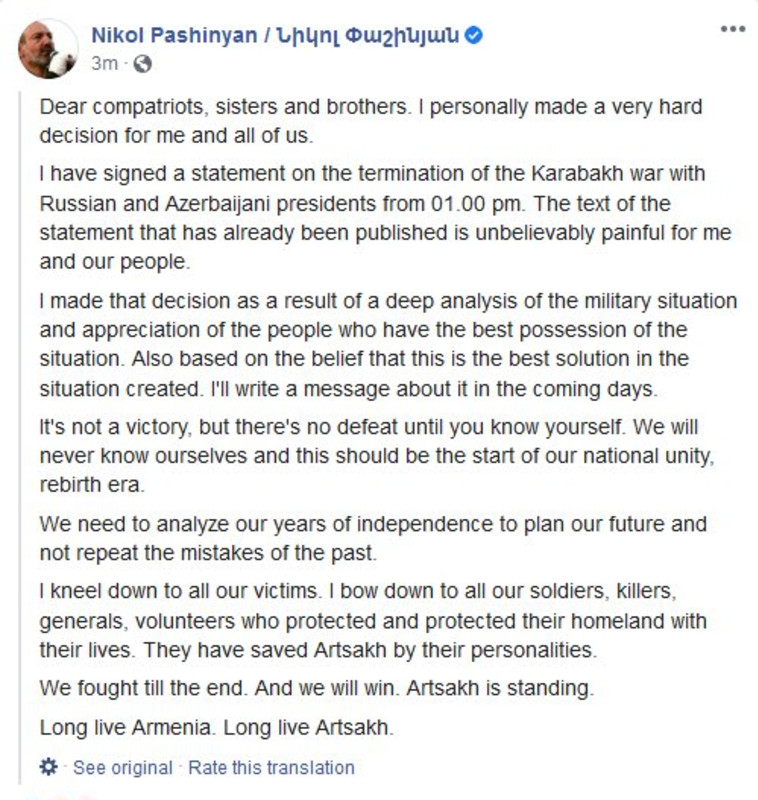Viewport: 758px width, 800px height.
Task: Click Nikol Pashinyan's profile picture
Action: coord(48,48)
